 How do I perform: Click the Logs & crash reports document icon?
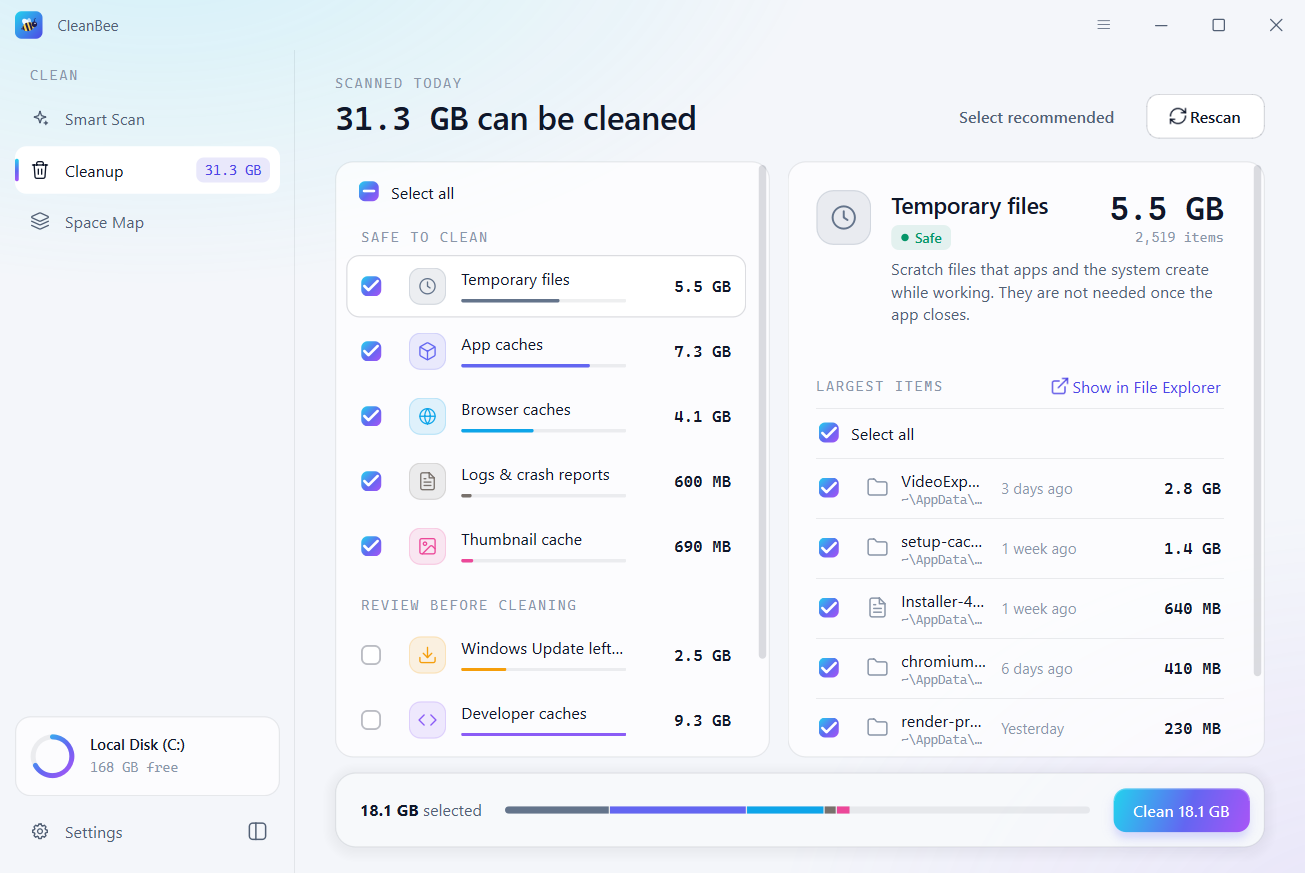pyautogui.click(x=427, y=481)
